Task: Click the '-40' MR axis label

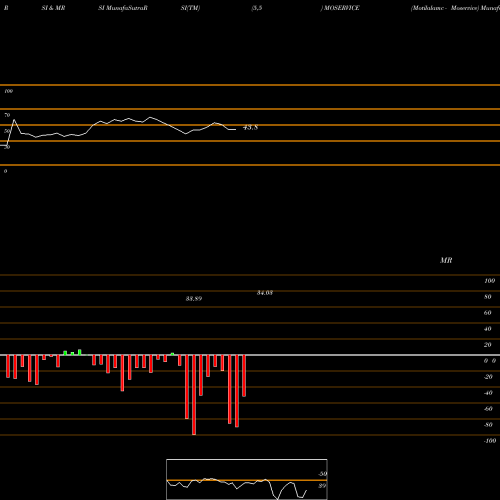Action: 488,393
